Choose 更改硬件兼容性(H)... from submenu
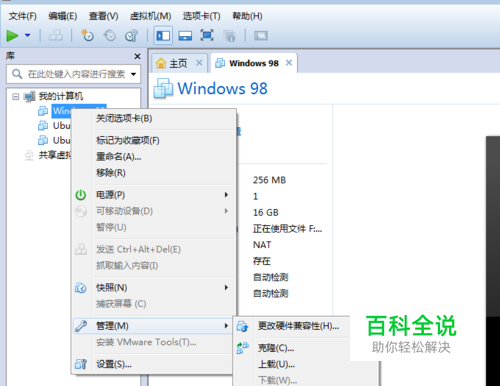This screenshot has width=500, height=386. (x=298, y=326)
